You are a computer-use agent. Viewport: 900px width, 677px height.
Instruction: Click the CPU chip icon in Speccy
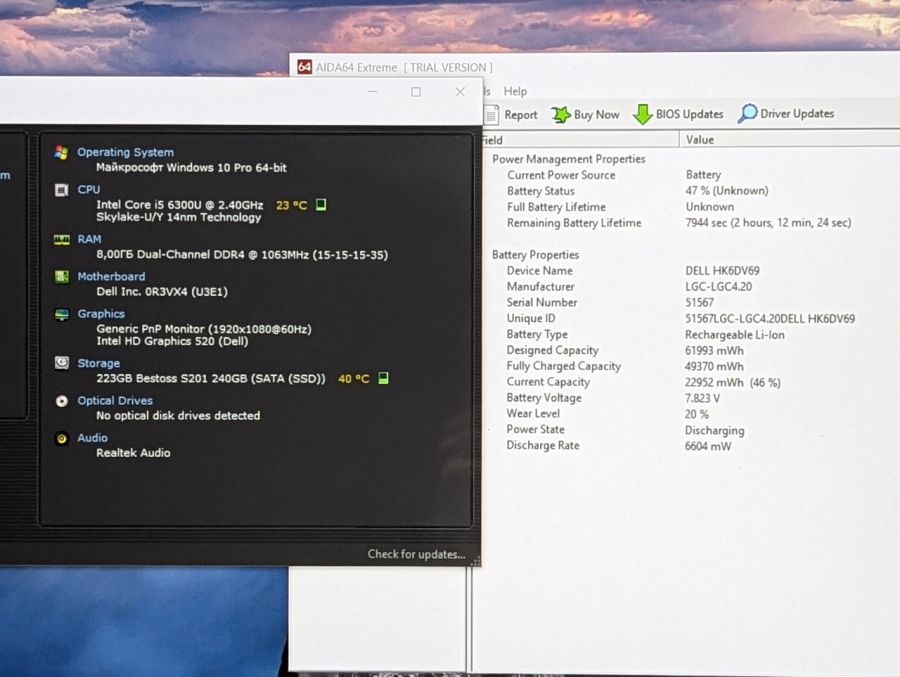[61, 189]
